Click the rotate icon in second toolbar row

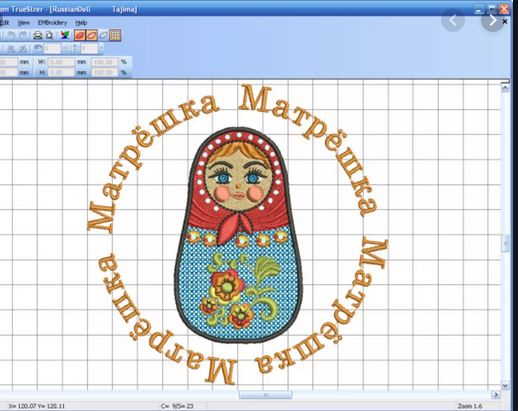38,49
